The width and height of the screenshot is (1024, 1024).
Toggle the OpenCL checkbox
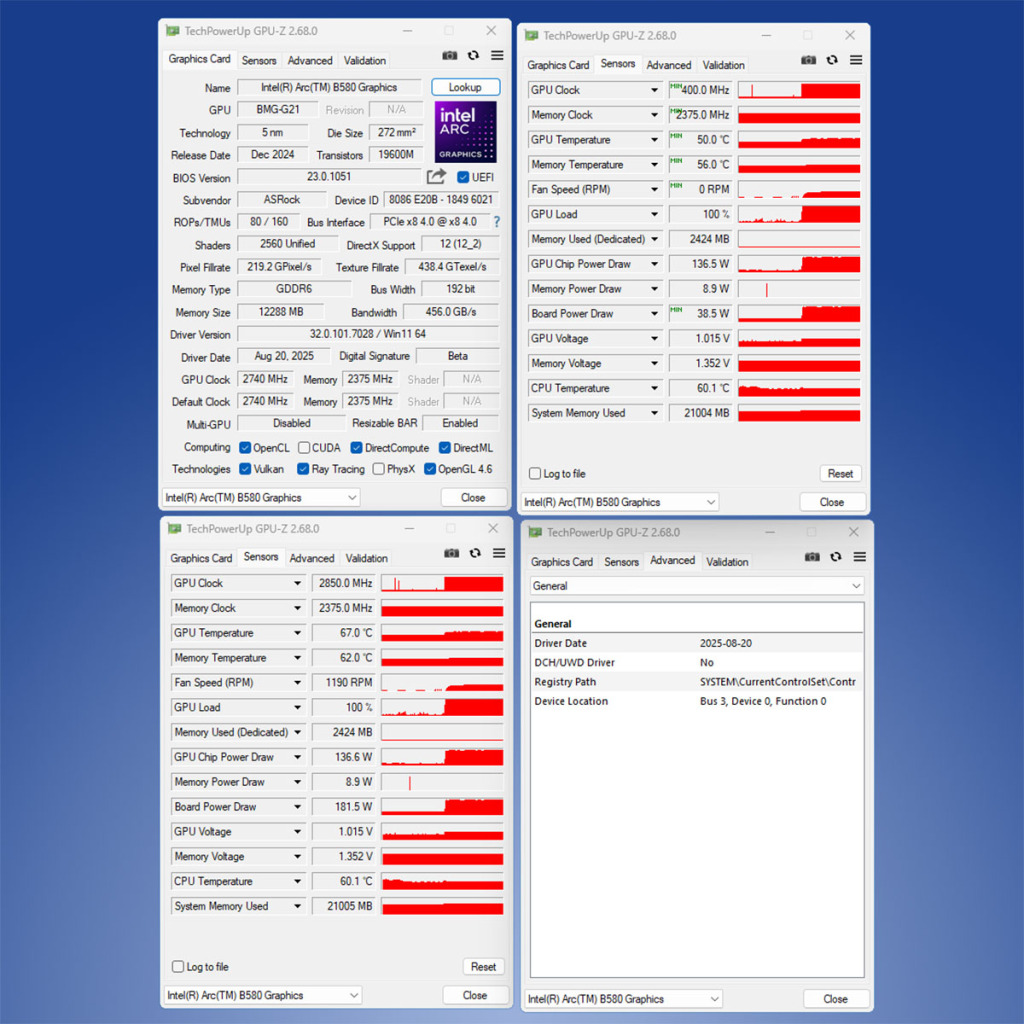[245, 448]
